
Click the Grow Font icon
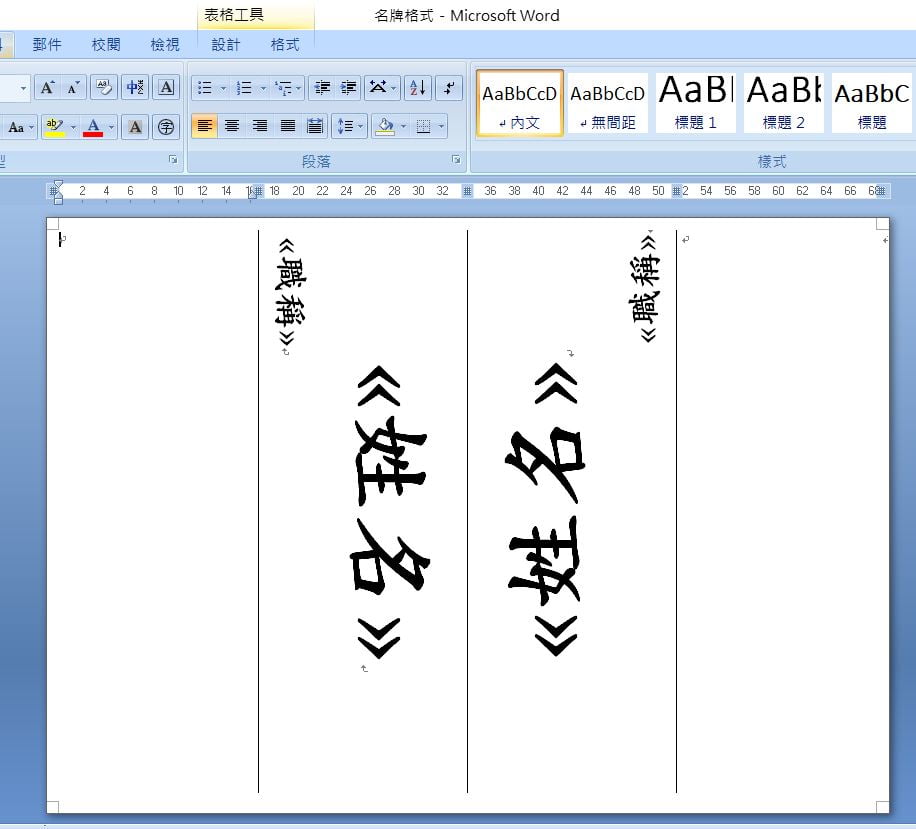[47, 88]
